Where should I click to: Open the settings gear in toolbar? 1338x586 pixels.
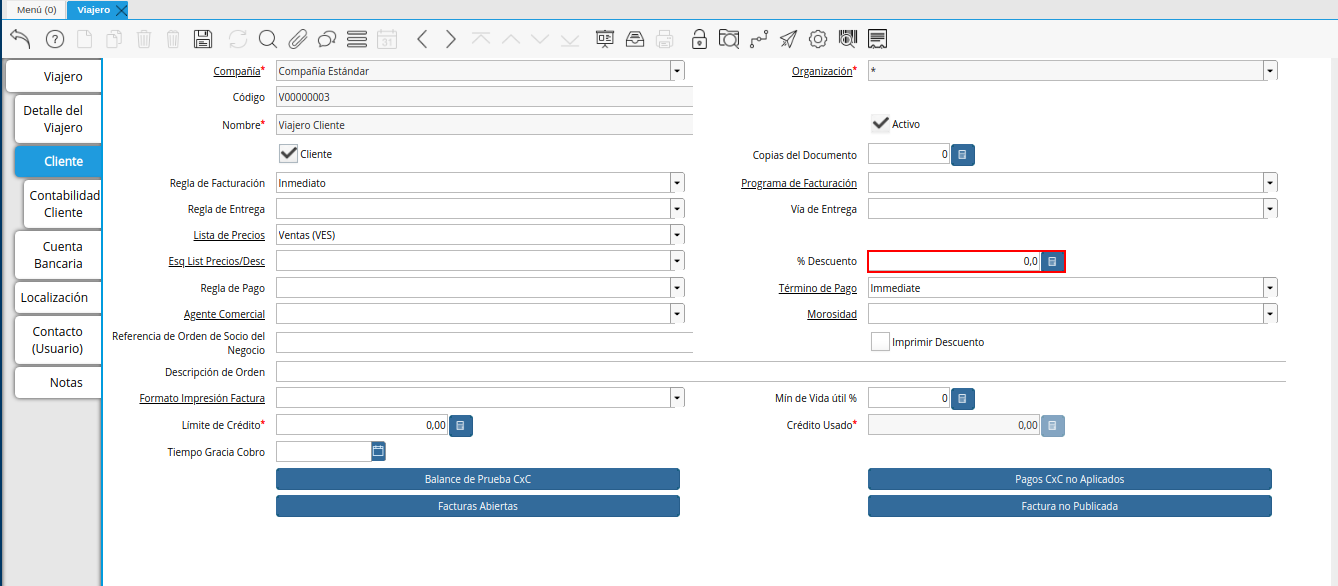[x=817, y=39]
